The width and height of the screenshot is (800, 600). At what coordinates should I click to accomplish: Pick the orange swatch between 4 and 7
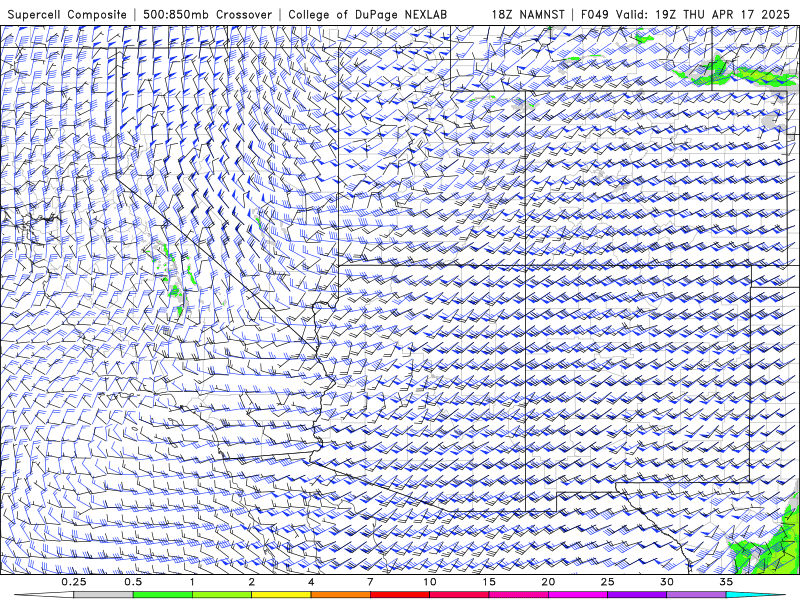click(x=341, y=595)
